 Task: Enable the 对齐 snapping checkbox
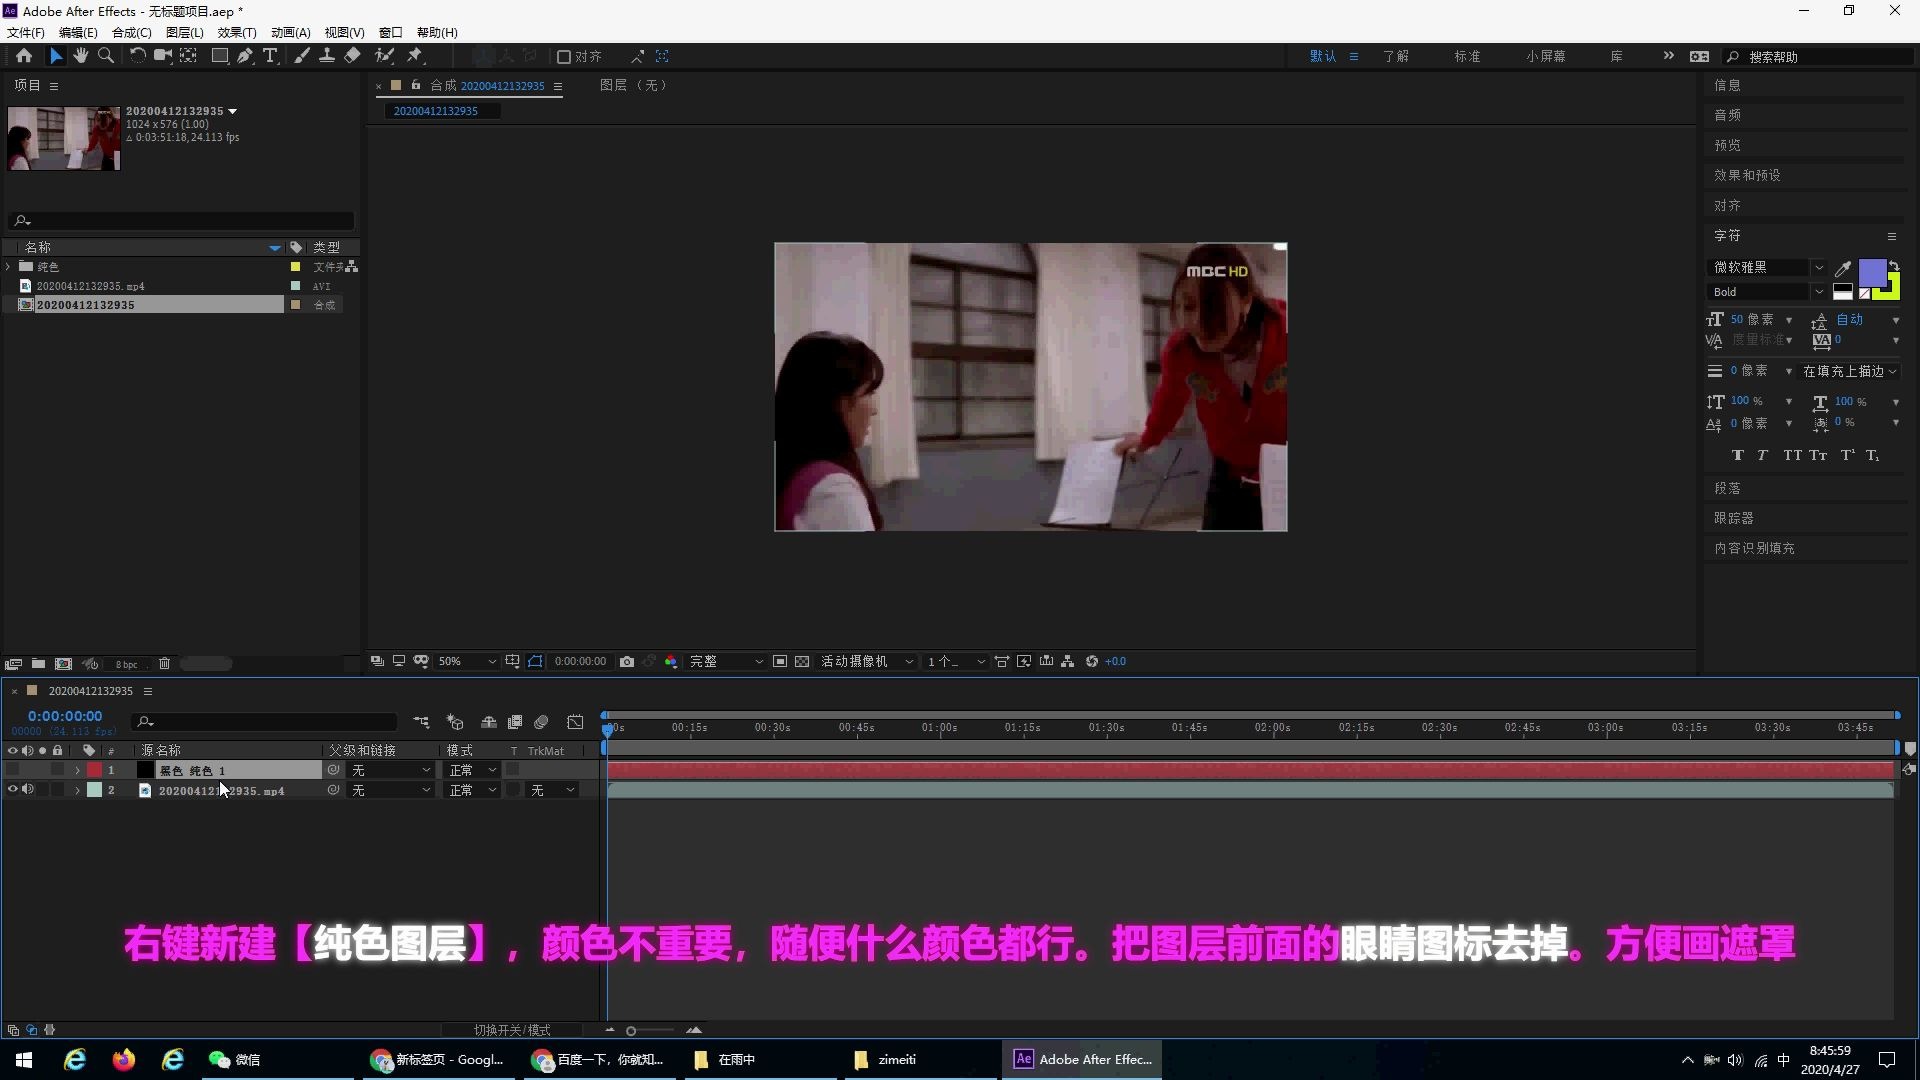click(x=564, y=57)
